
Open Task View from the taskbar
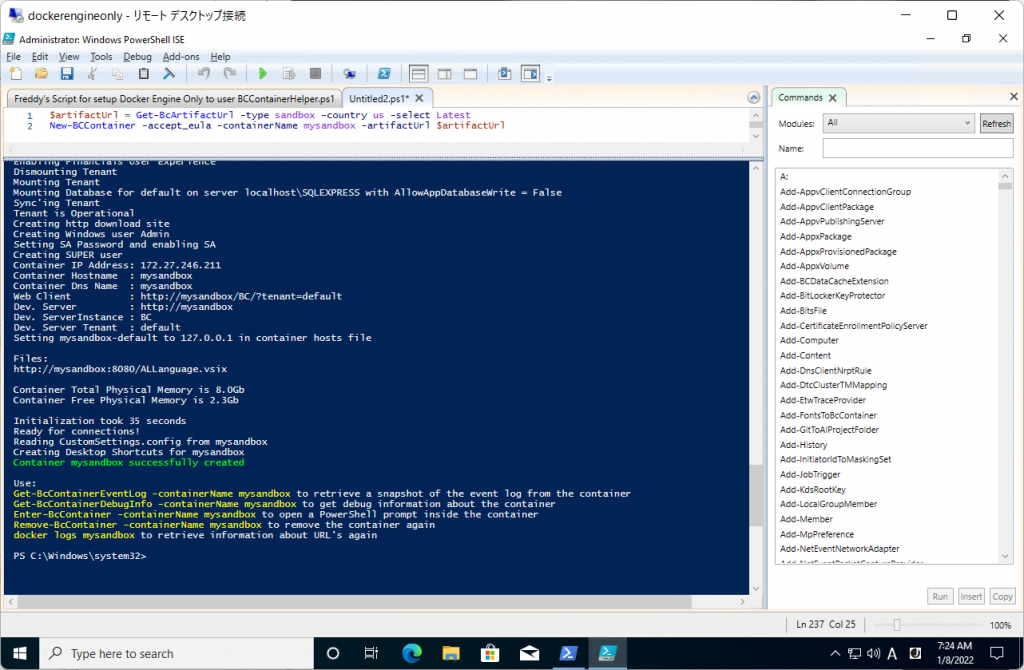click(x=371, y=653)
